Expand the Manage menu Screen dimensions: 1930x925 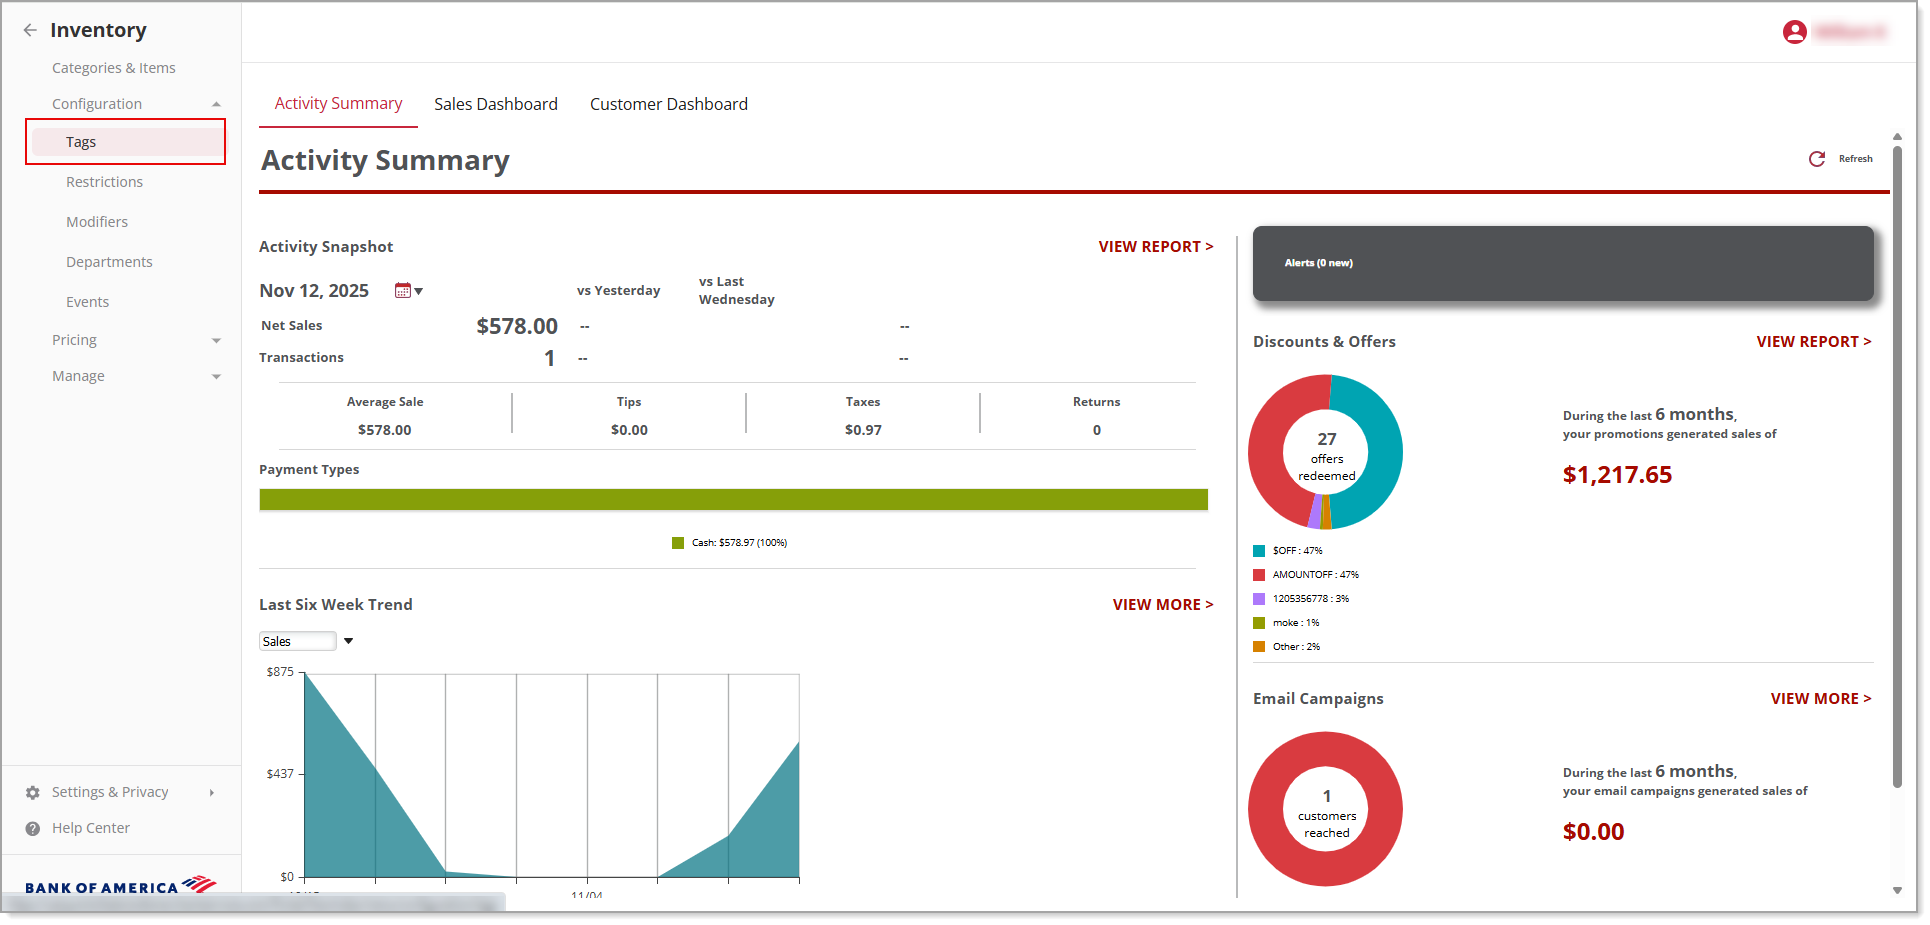click(x=216, y=377)
